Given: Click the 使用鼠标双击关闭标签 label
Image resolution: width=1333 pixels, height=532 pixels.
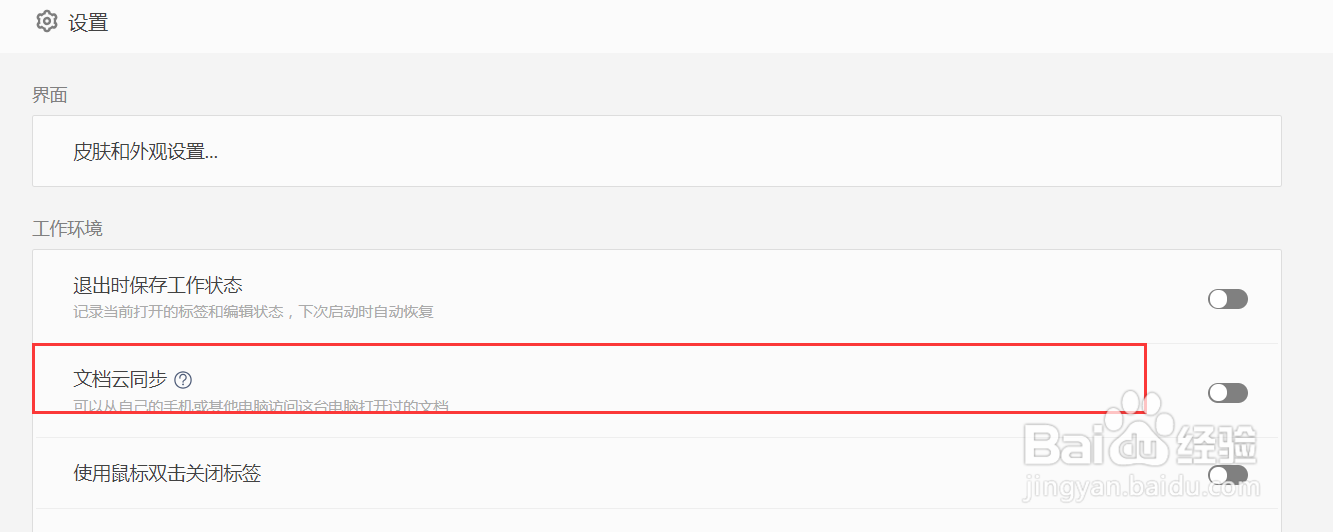Looking at the screenshot, I should point(167,473).
